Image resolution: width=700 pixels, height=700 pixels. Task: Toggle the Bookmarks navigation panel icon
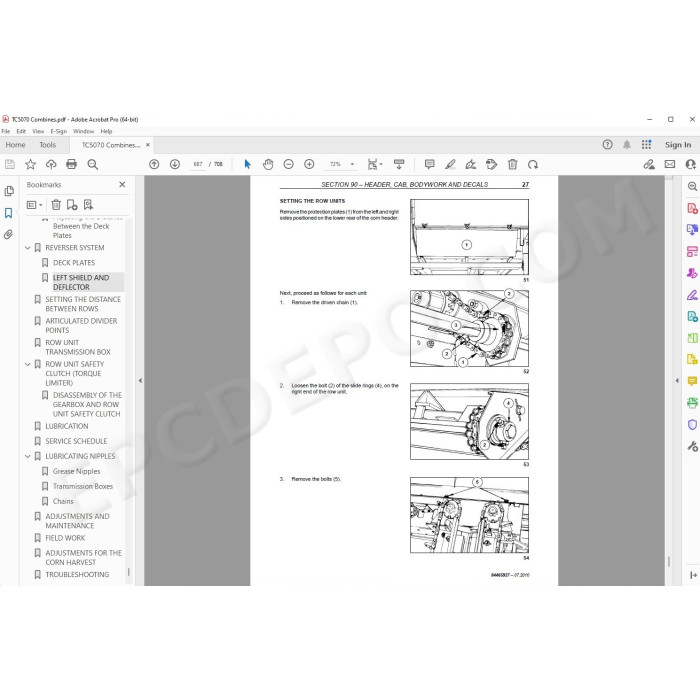coord(8,213)
